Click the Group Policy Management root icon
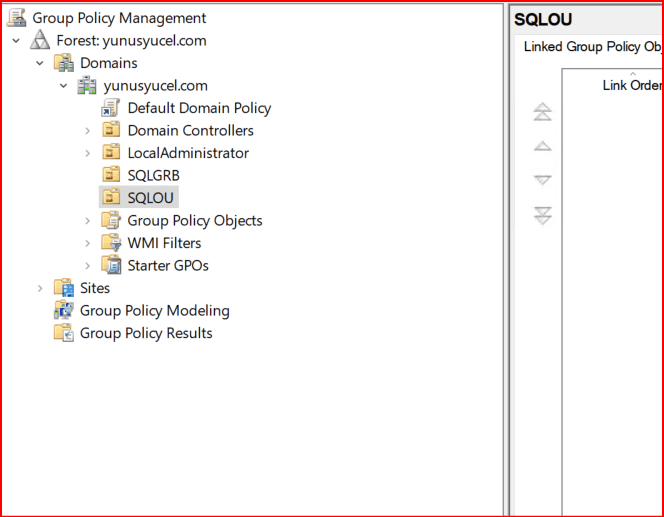 [x=17, y=18]
